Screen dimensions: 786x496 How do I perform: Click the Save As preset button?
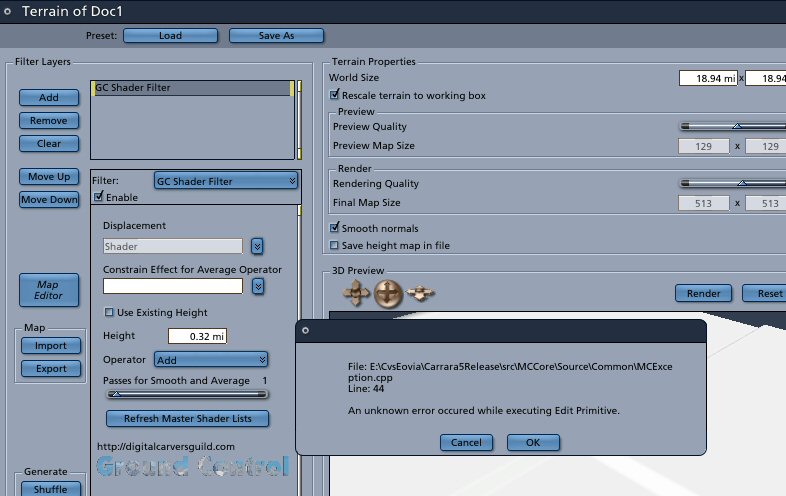click(x=276, y=36)
